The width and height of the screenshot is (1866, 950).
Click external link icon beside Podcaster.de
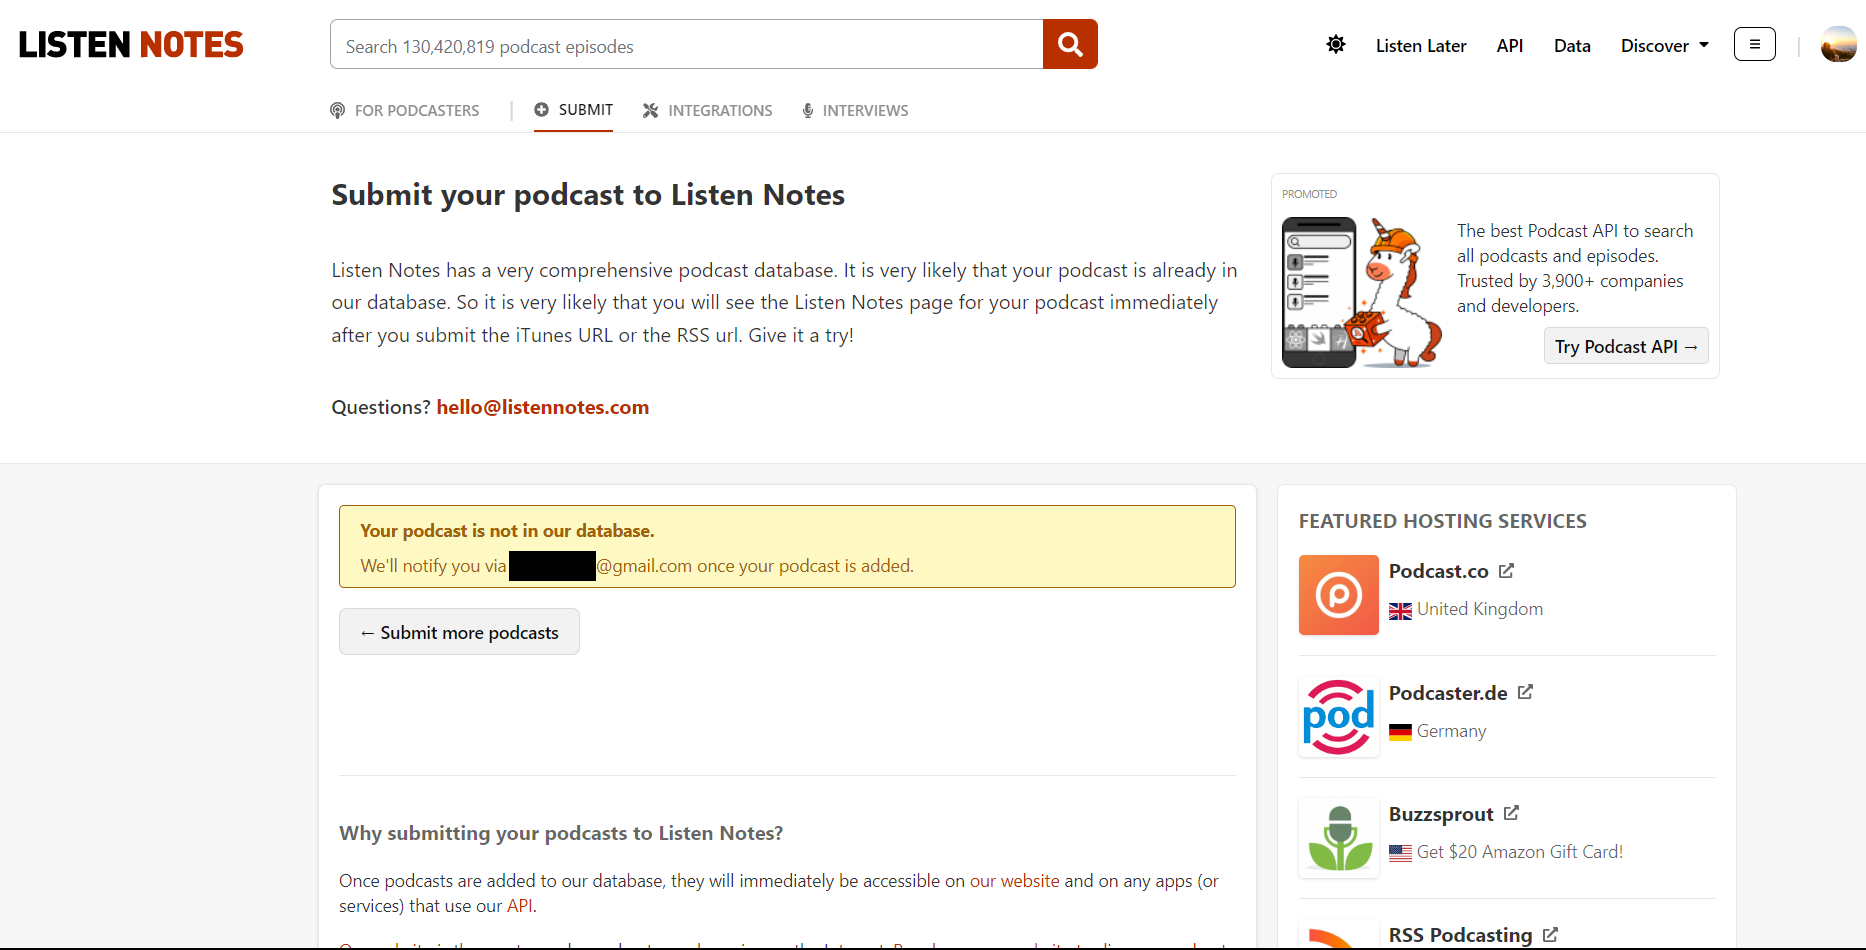(1526, 692)
